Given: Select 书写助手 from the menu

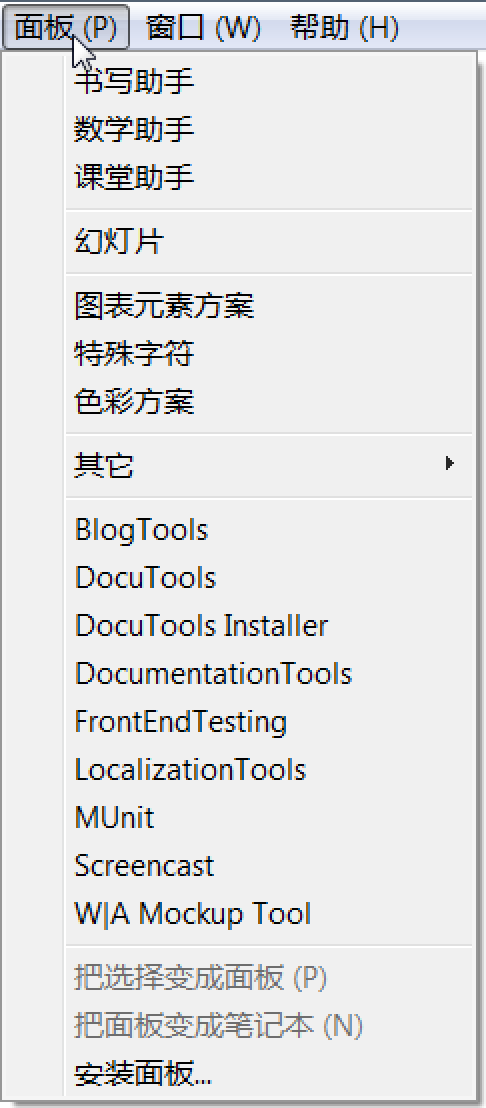Looking at the screenshot, I should coord(268,81).
